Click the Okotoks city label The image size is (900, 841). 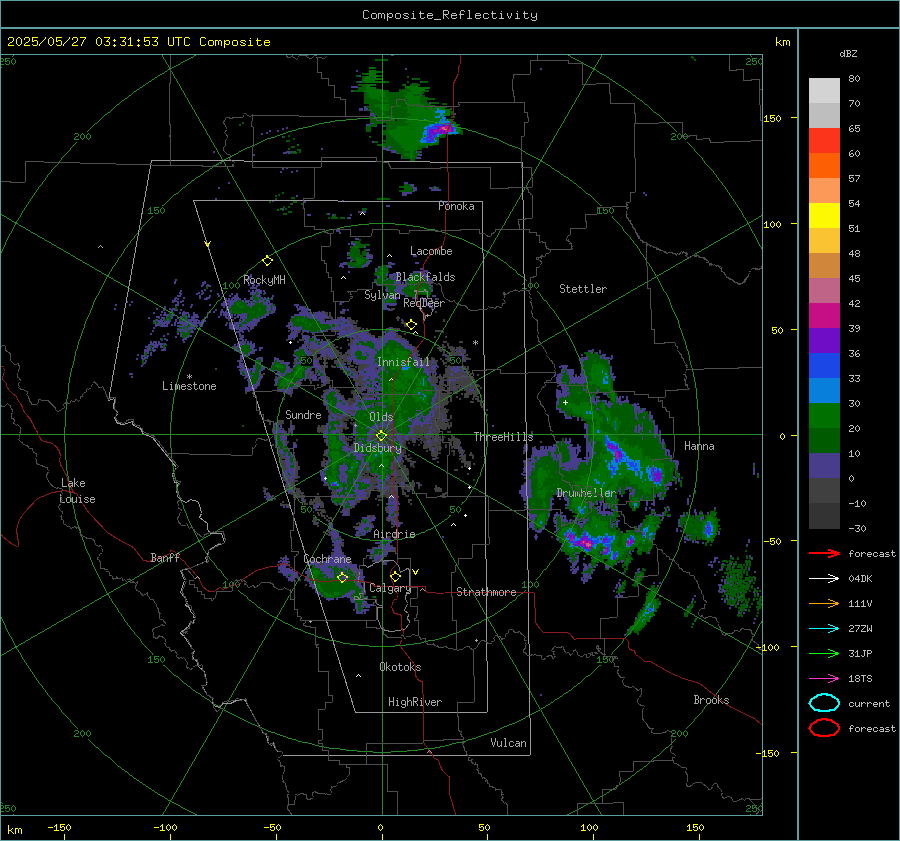pyautogui.click(x=400, y=667)
